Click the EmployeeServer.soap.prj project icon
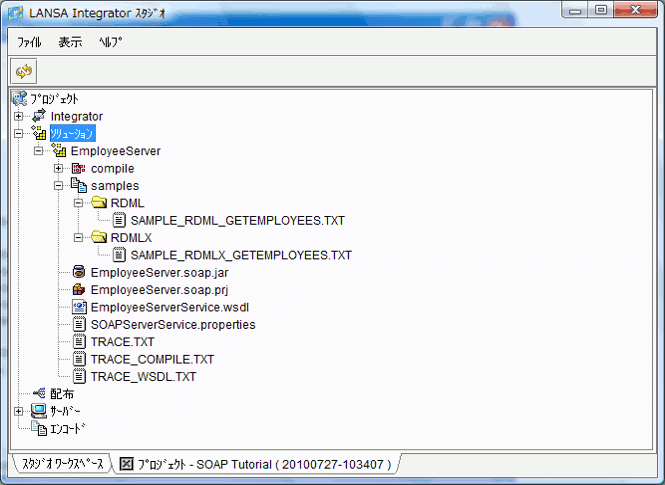The height and width of the screenshot is (485, 665). tap(79, 290)
